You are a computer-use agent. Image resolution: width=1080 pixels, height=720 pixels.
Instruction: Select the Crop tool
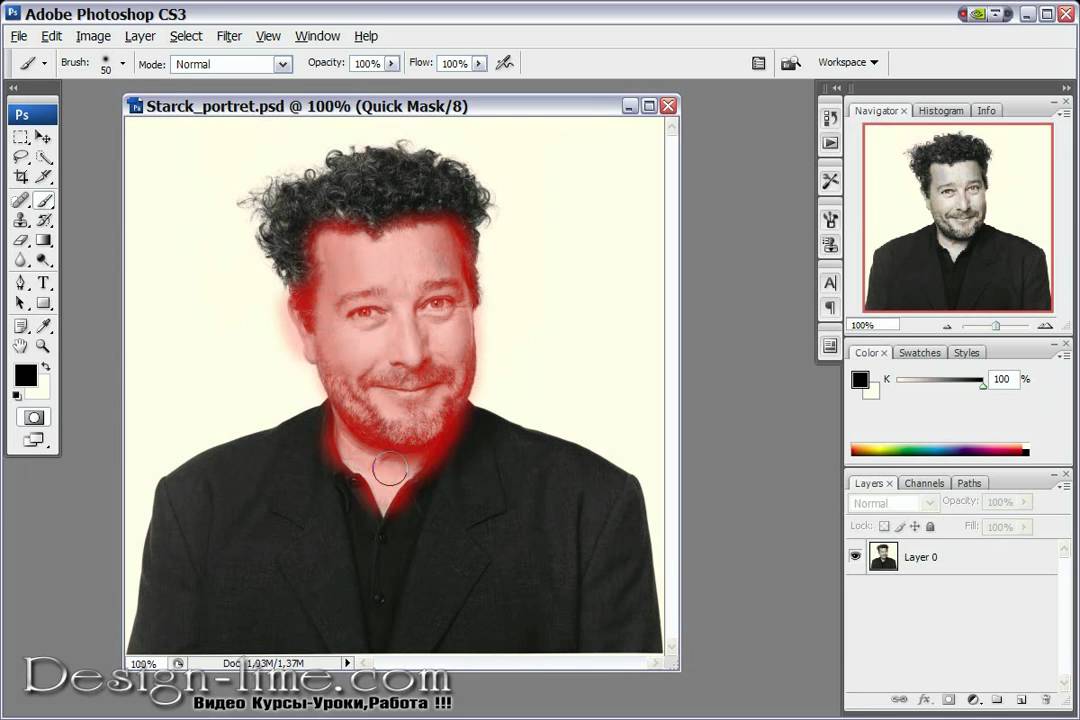[21, 177]
